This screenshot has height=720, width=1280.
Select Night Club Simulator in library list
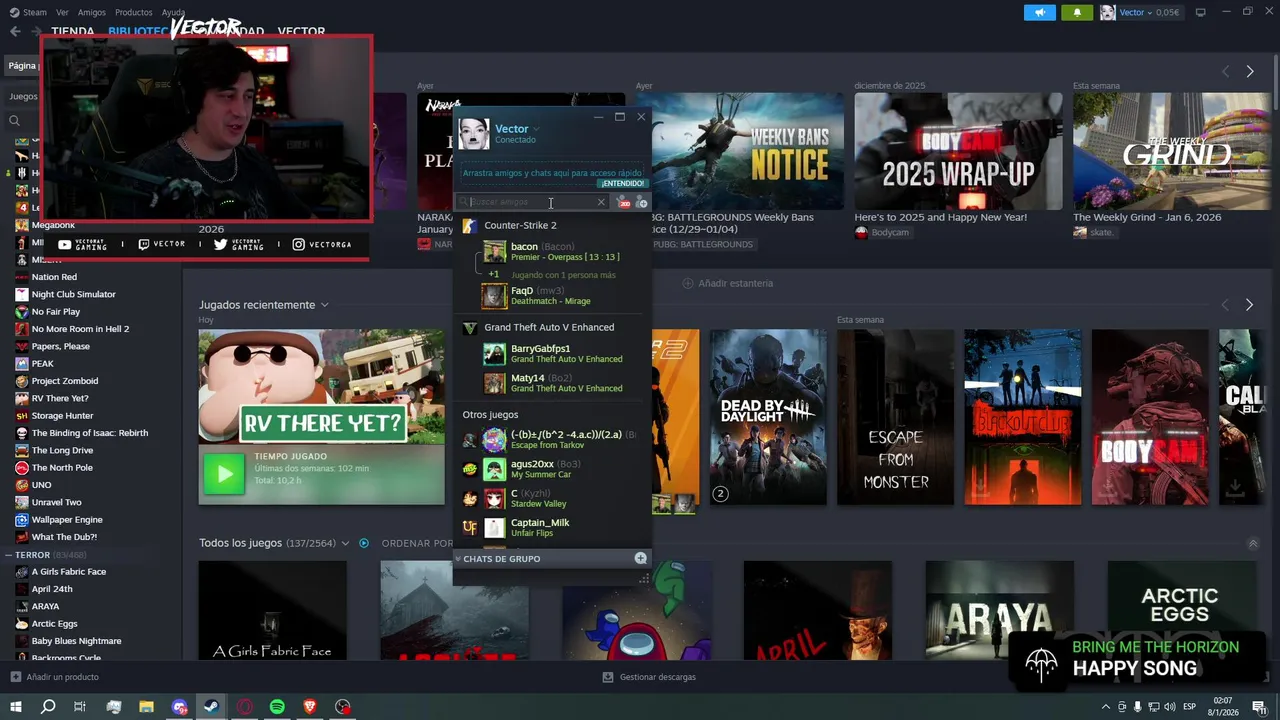tap(73, 294)
